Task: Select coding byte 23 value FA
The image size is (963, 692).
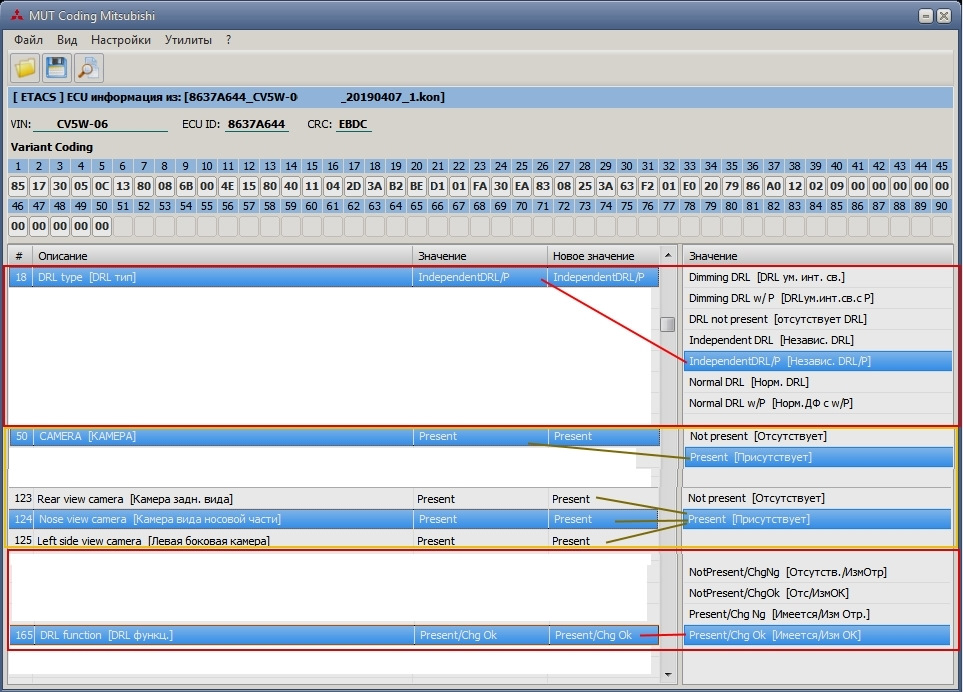Action: (480, 186)
